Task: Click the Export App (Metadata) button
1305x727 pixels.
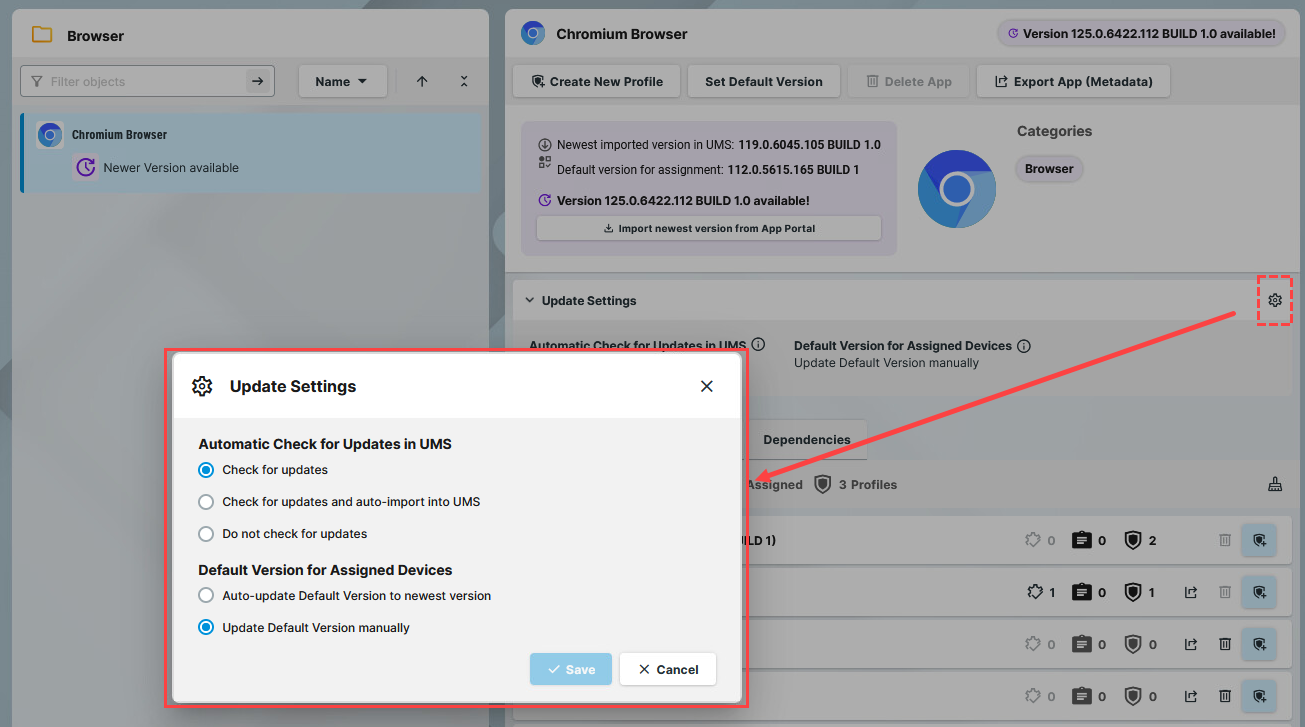Action: point(1072,82)
